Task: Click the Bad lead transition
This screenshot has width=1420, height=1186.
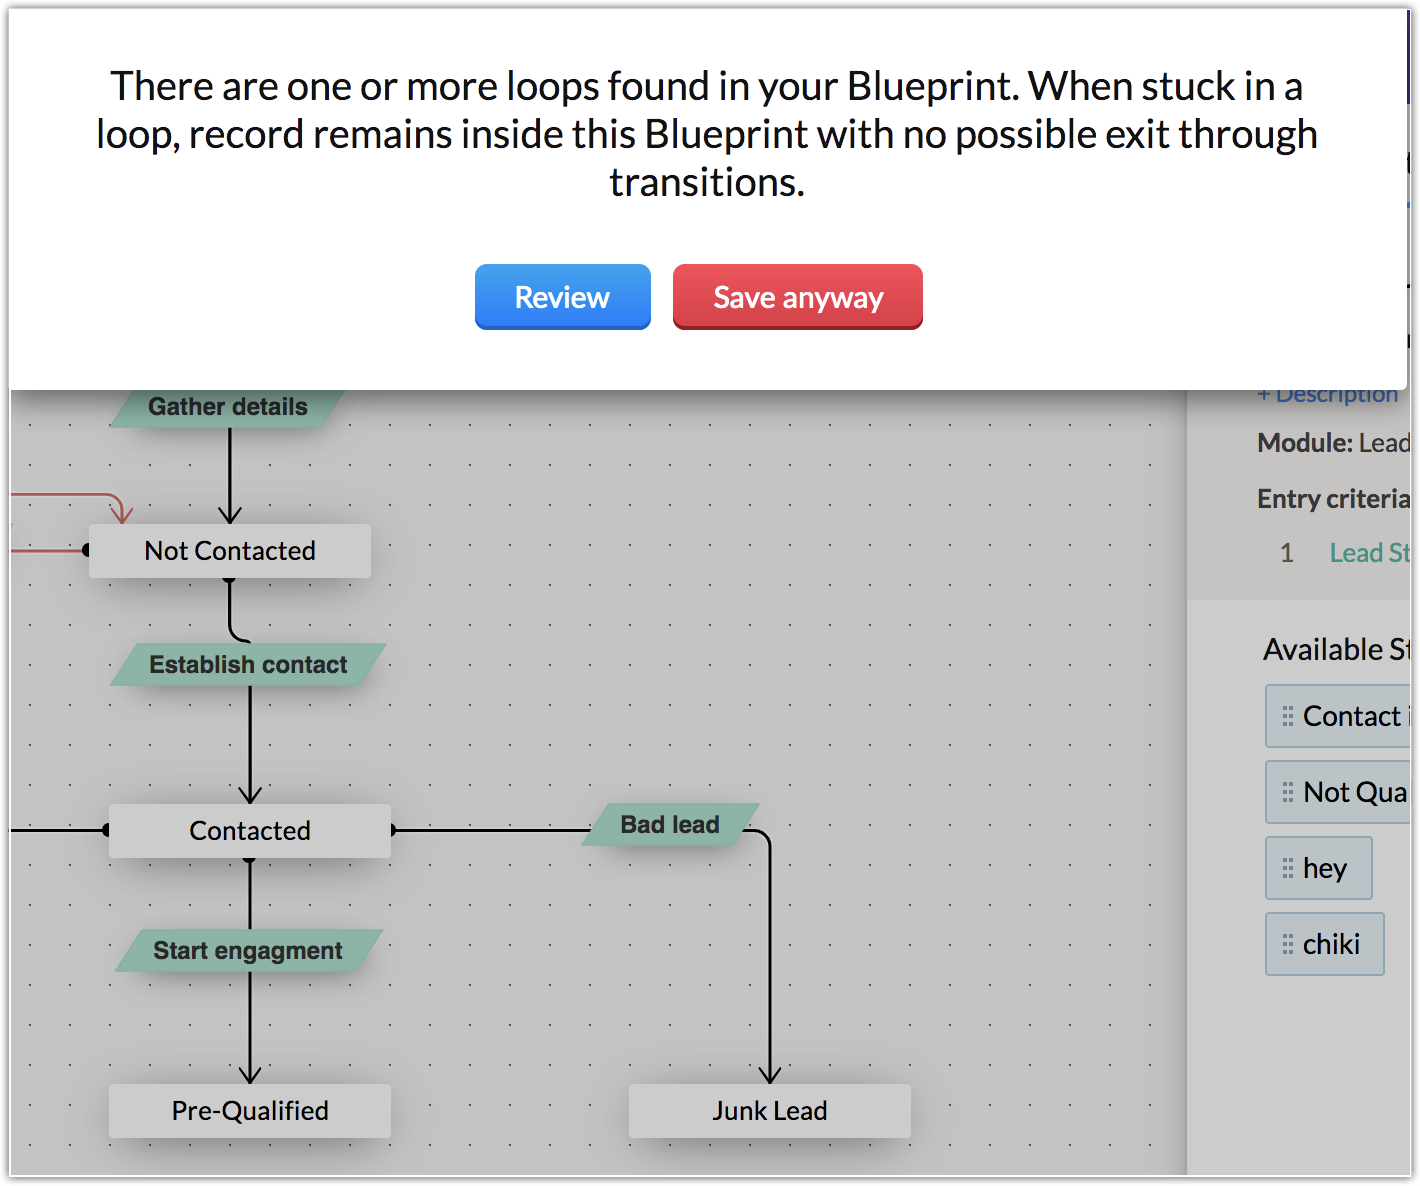Action: (670, 825)
